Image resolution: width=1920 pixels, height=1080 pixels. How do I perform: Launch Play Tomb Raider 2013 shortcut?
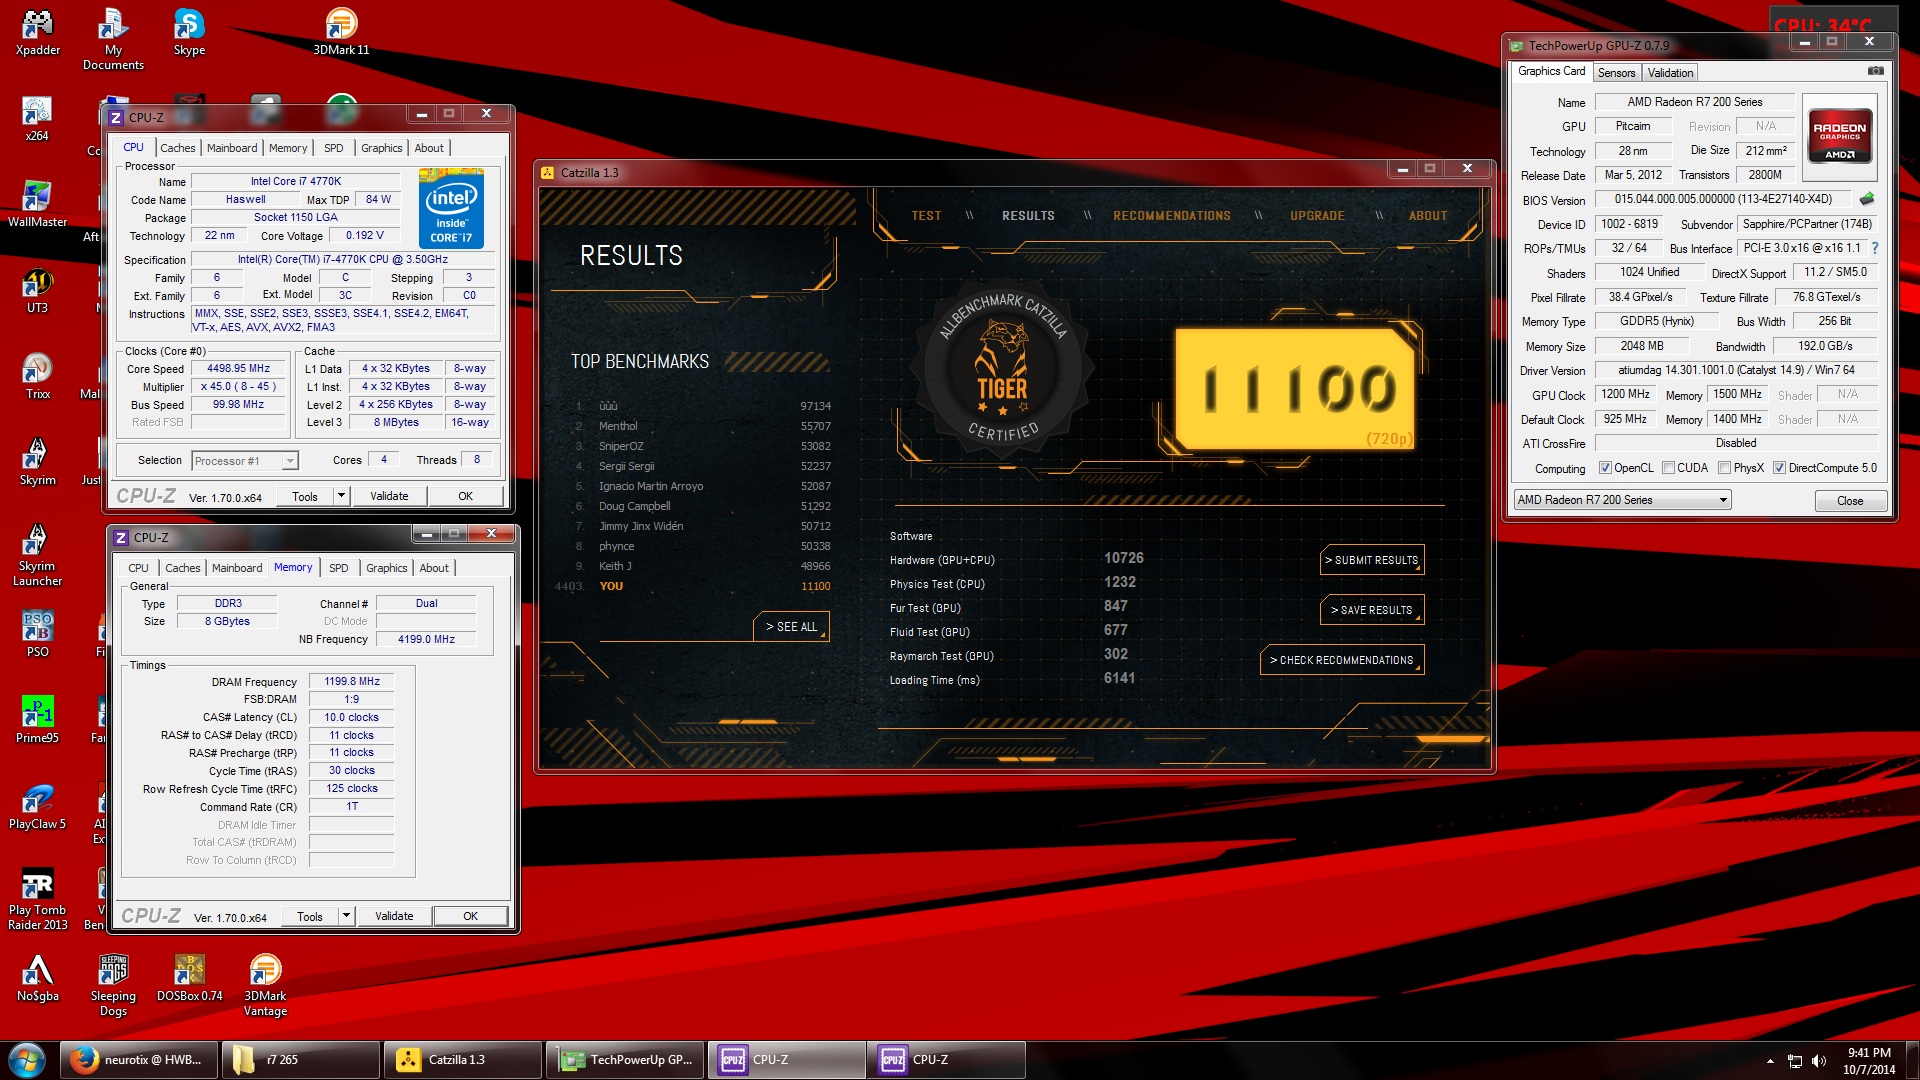pyautogui.click(x=37, y=900)
